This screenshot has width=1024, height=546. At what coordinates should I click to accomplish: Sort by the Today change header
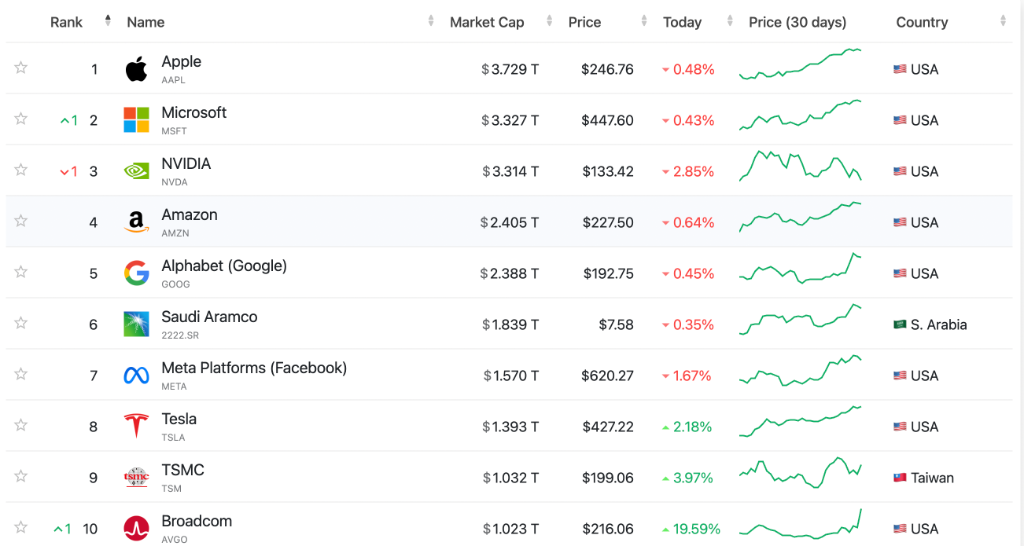(682, 22)
